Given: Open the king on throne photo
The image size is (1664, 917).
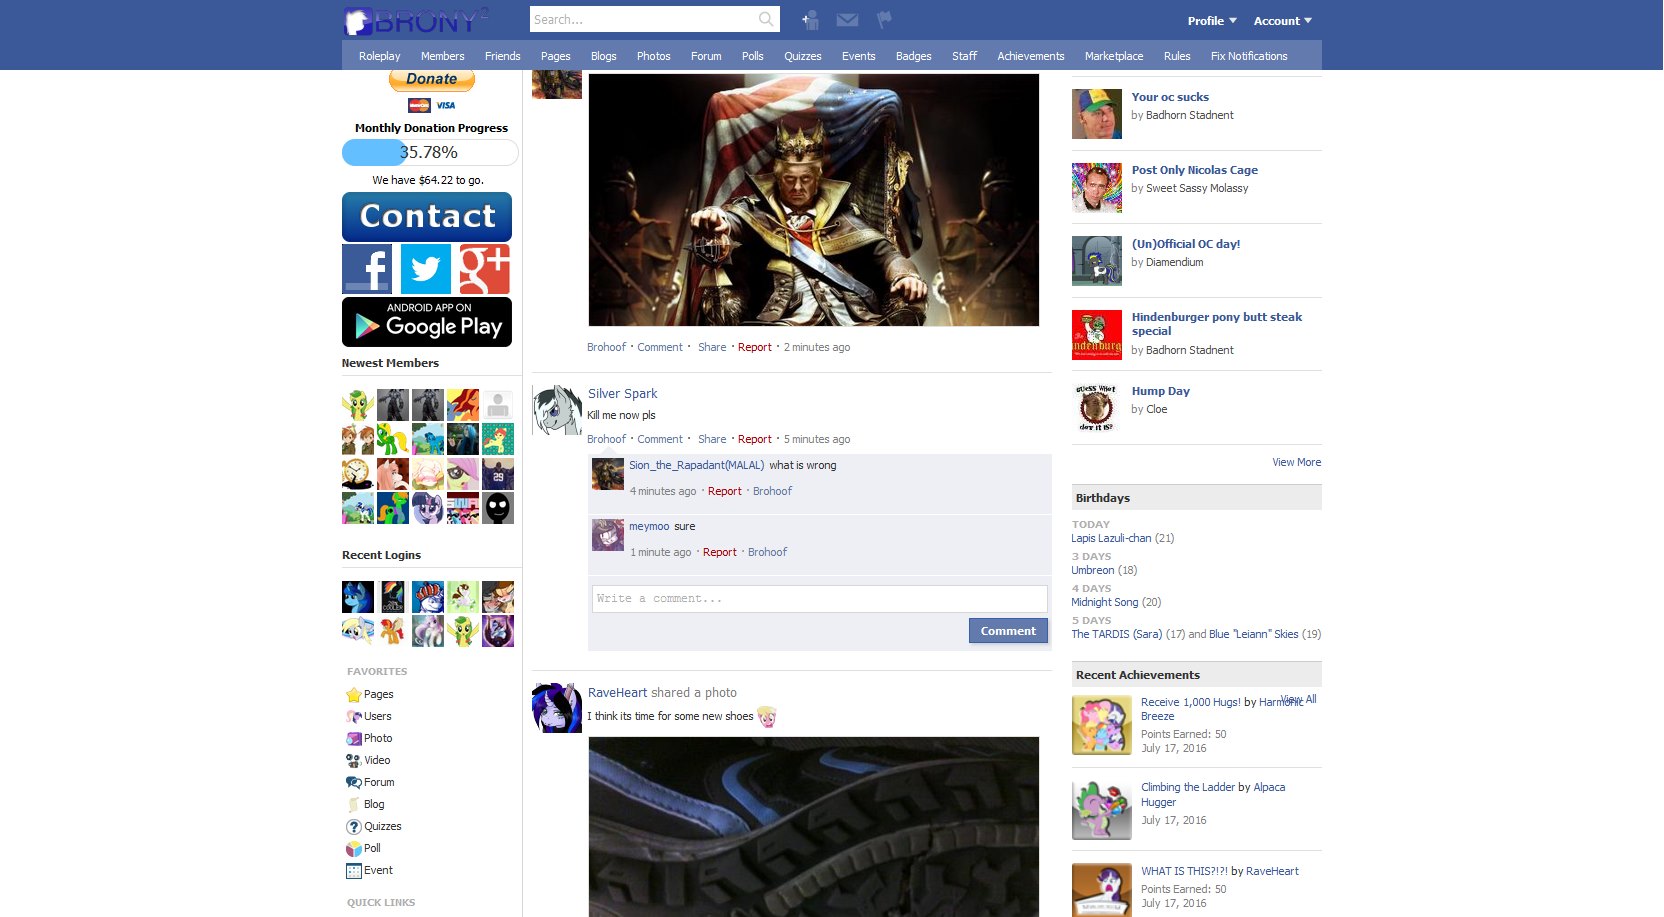Looking at the screenshot, I should click(813, 200).
